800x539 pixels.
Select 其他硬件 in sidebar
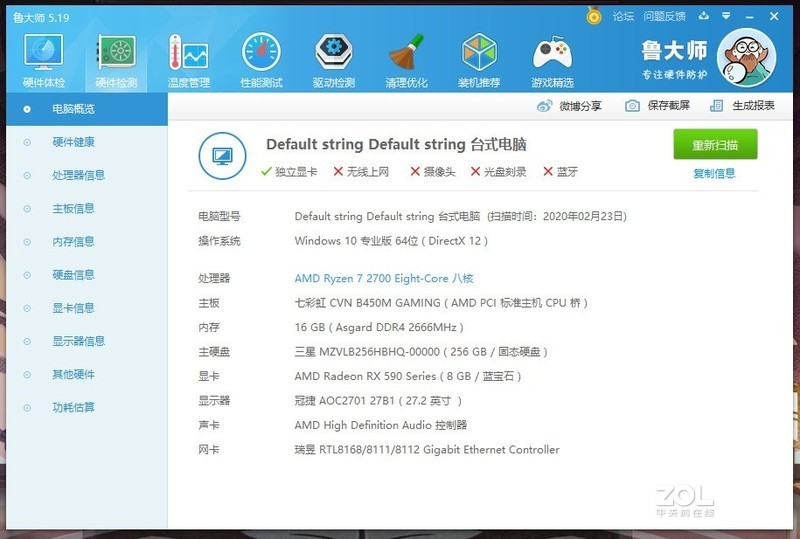click(87, 374)
